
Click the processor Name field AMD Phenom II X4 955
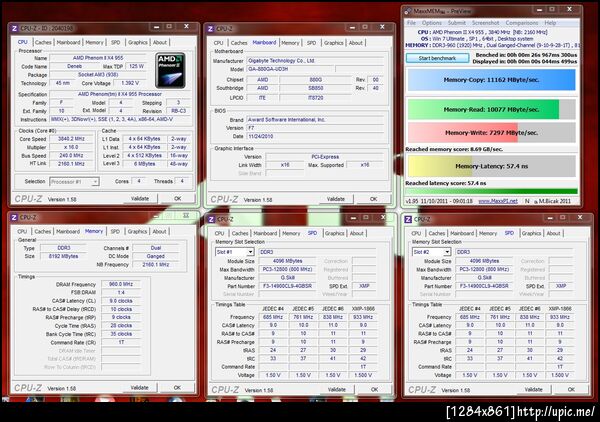(98, 58)
